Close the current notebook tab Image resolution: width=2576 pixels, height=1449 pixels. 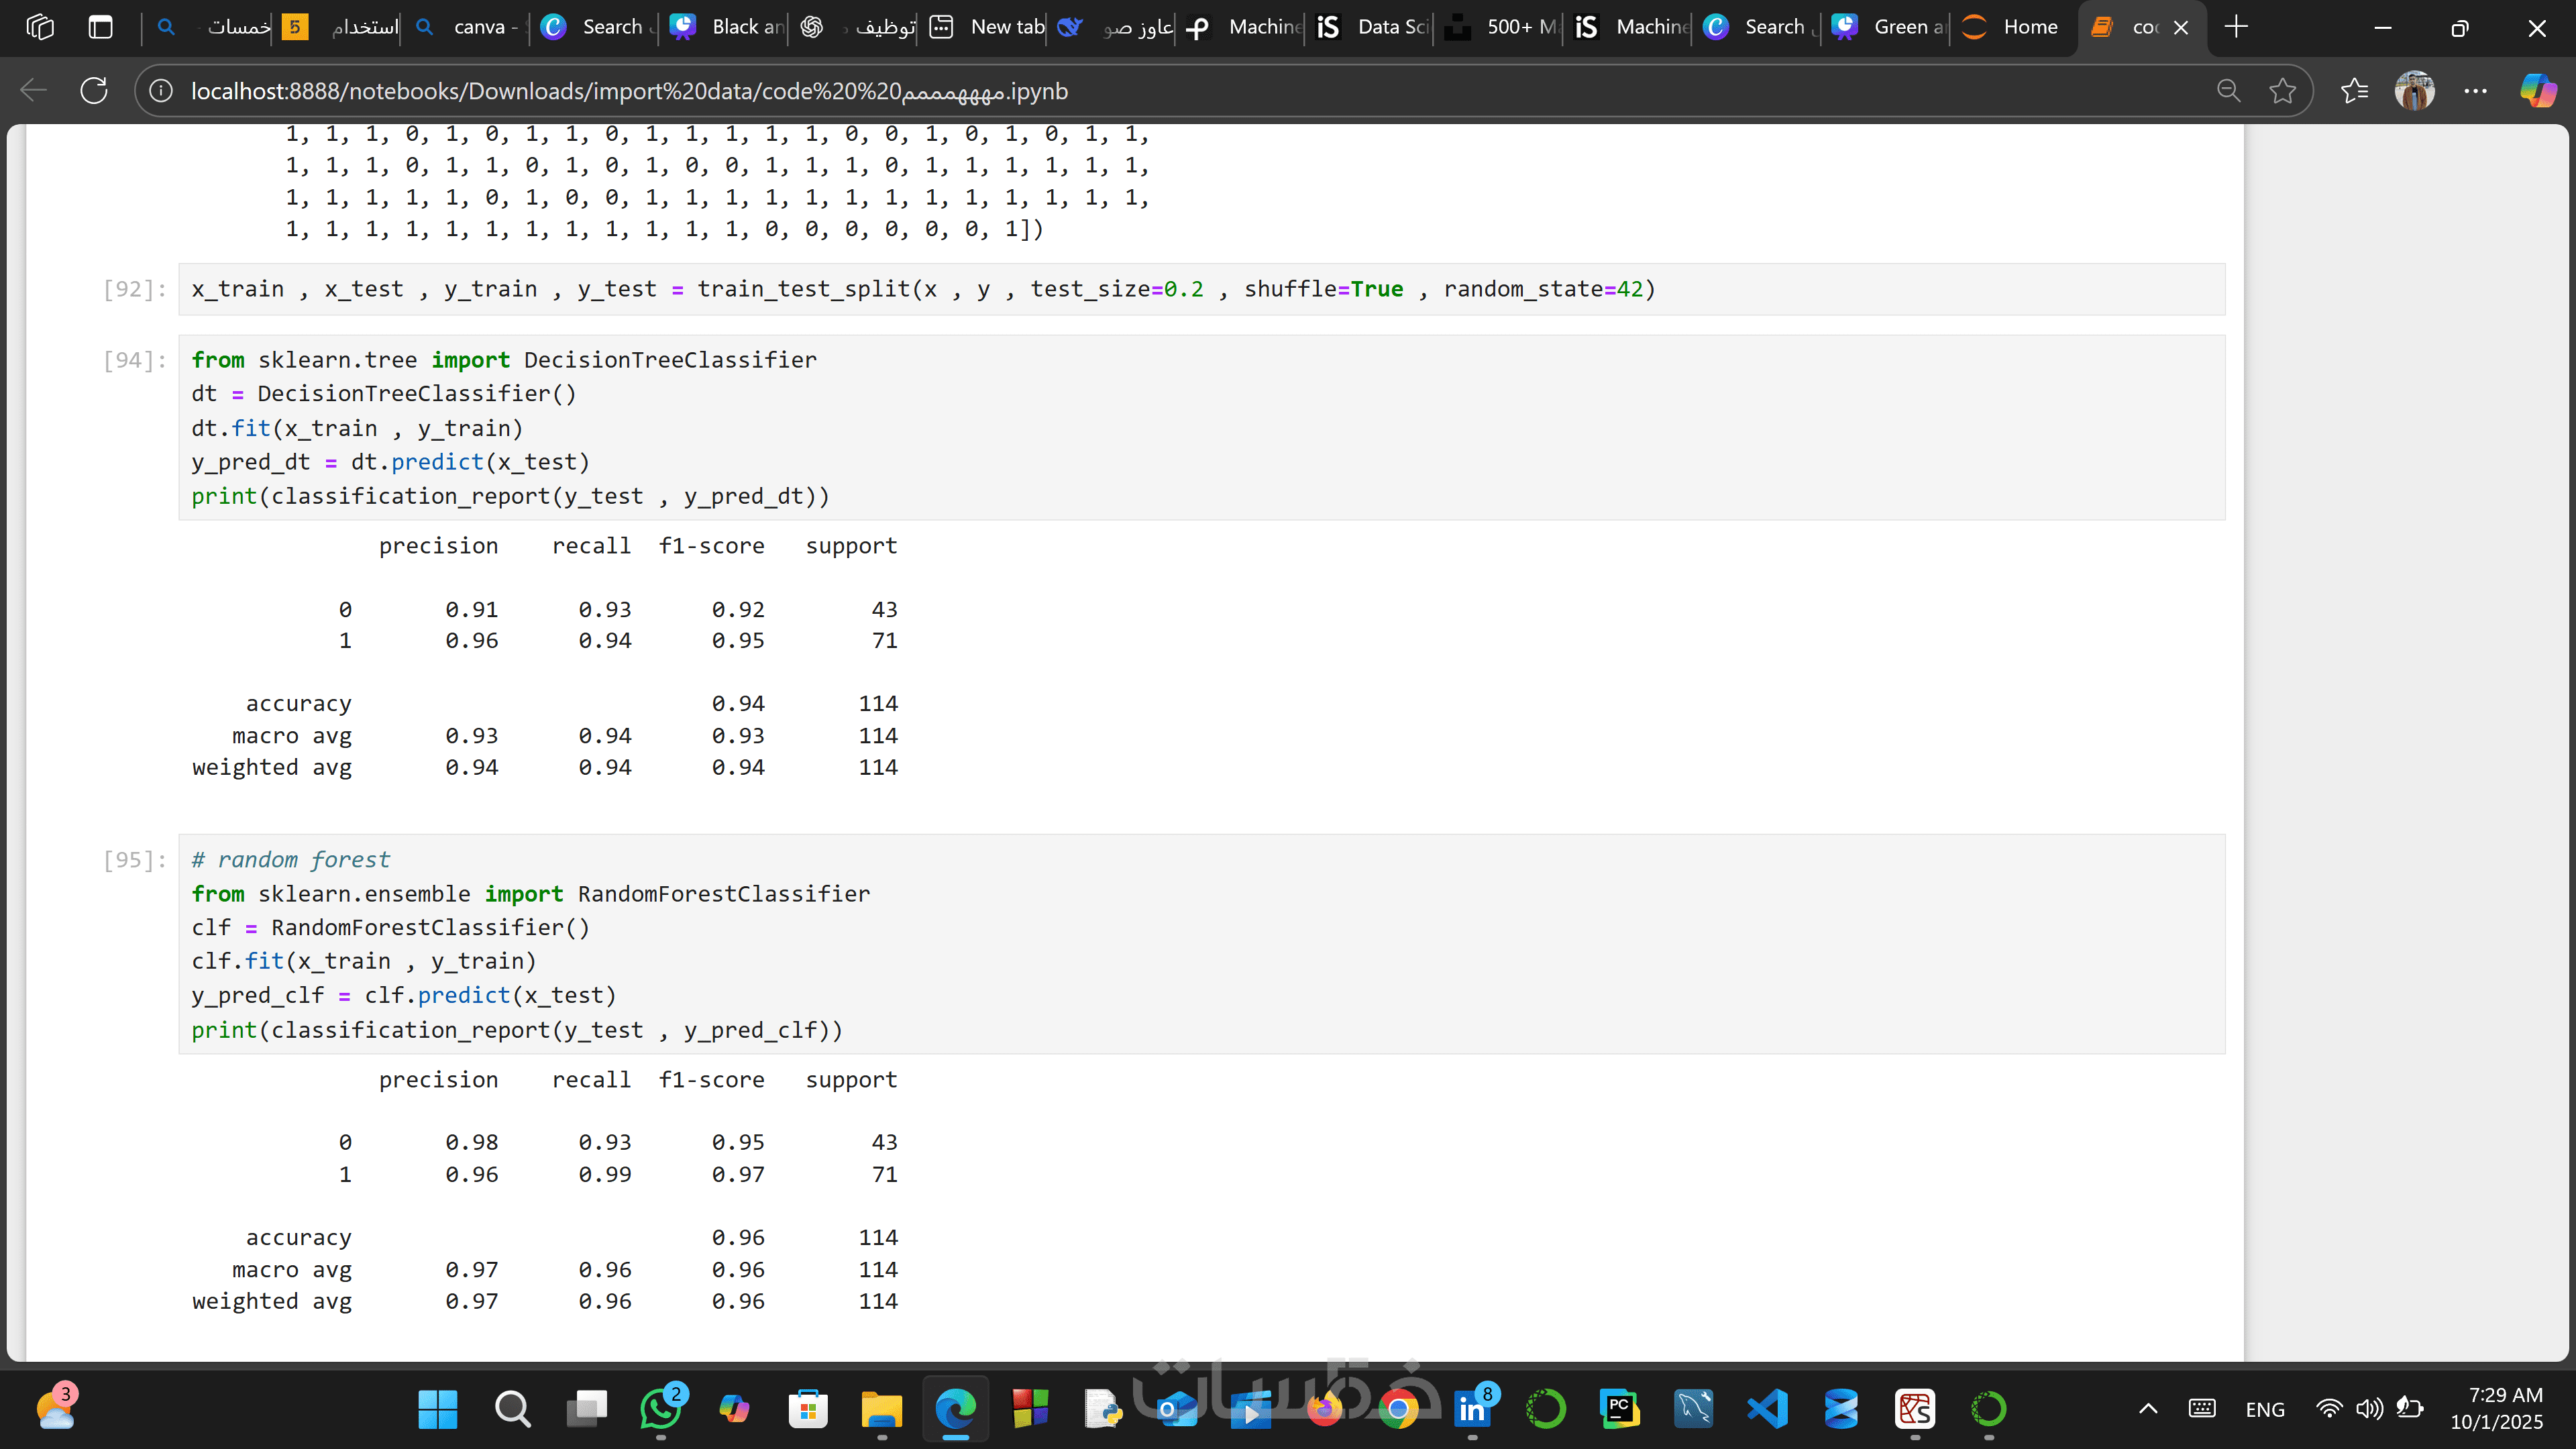point(2181,28)
